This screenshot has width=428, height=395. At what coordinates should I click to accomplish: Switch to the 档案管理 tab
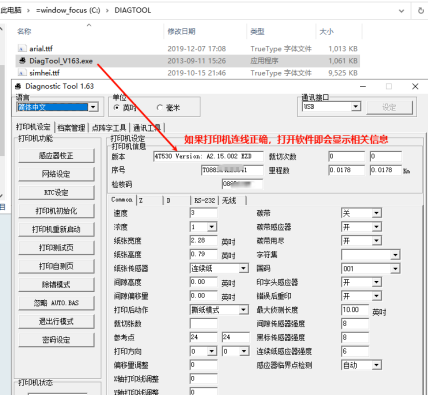(x=71, y=128)
